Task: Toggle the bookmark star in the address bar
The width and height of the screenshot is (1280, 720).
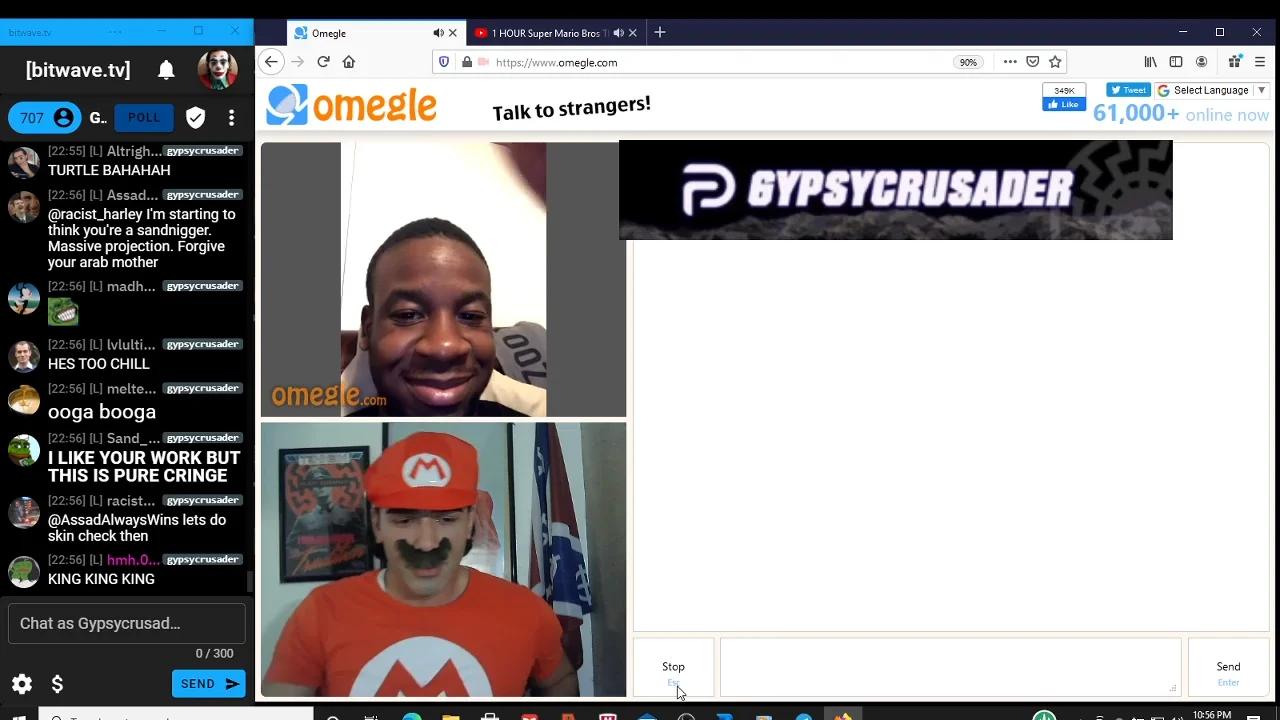Action: pos(1055,61)
